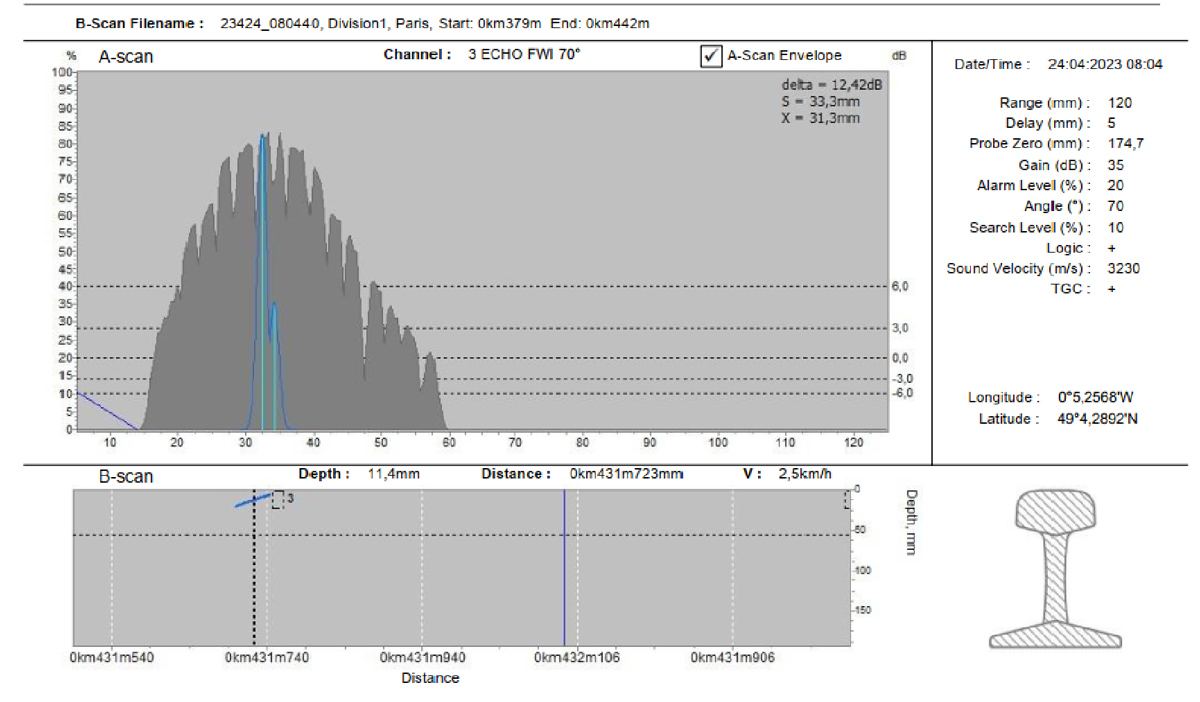The height and width of the screenshot is (702, 1200).
Task: Click the bracket marker at B-scan right edge
Action: 847,500
